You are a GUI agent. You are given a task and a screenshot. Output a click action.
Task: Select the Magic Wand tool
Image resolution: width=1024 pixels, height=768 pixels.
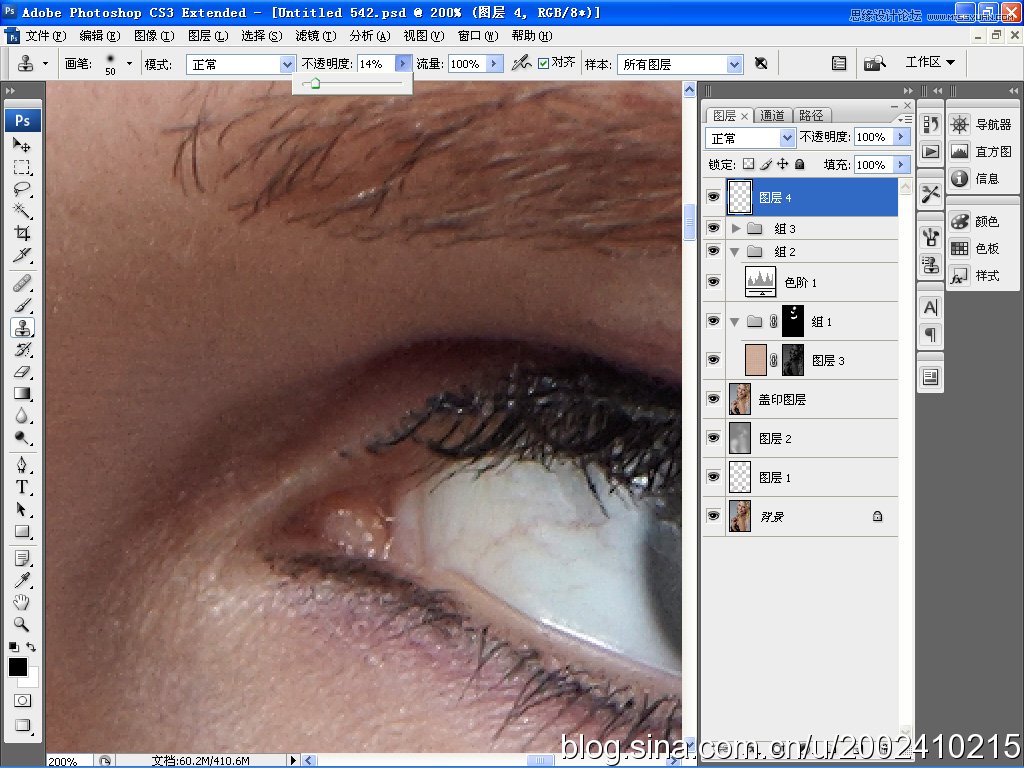[x=22, y=211]
